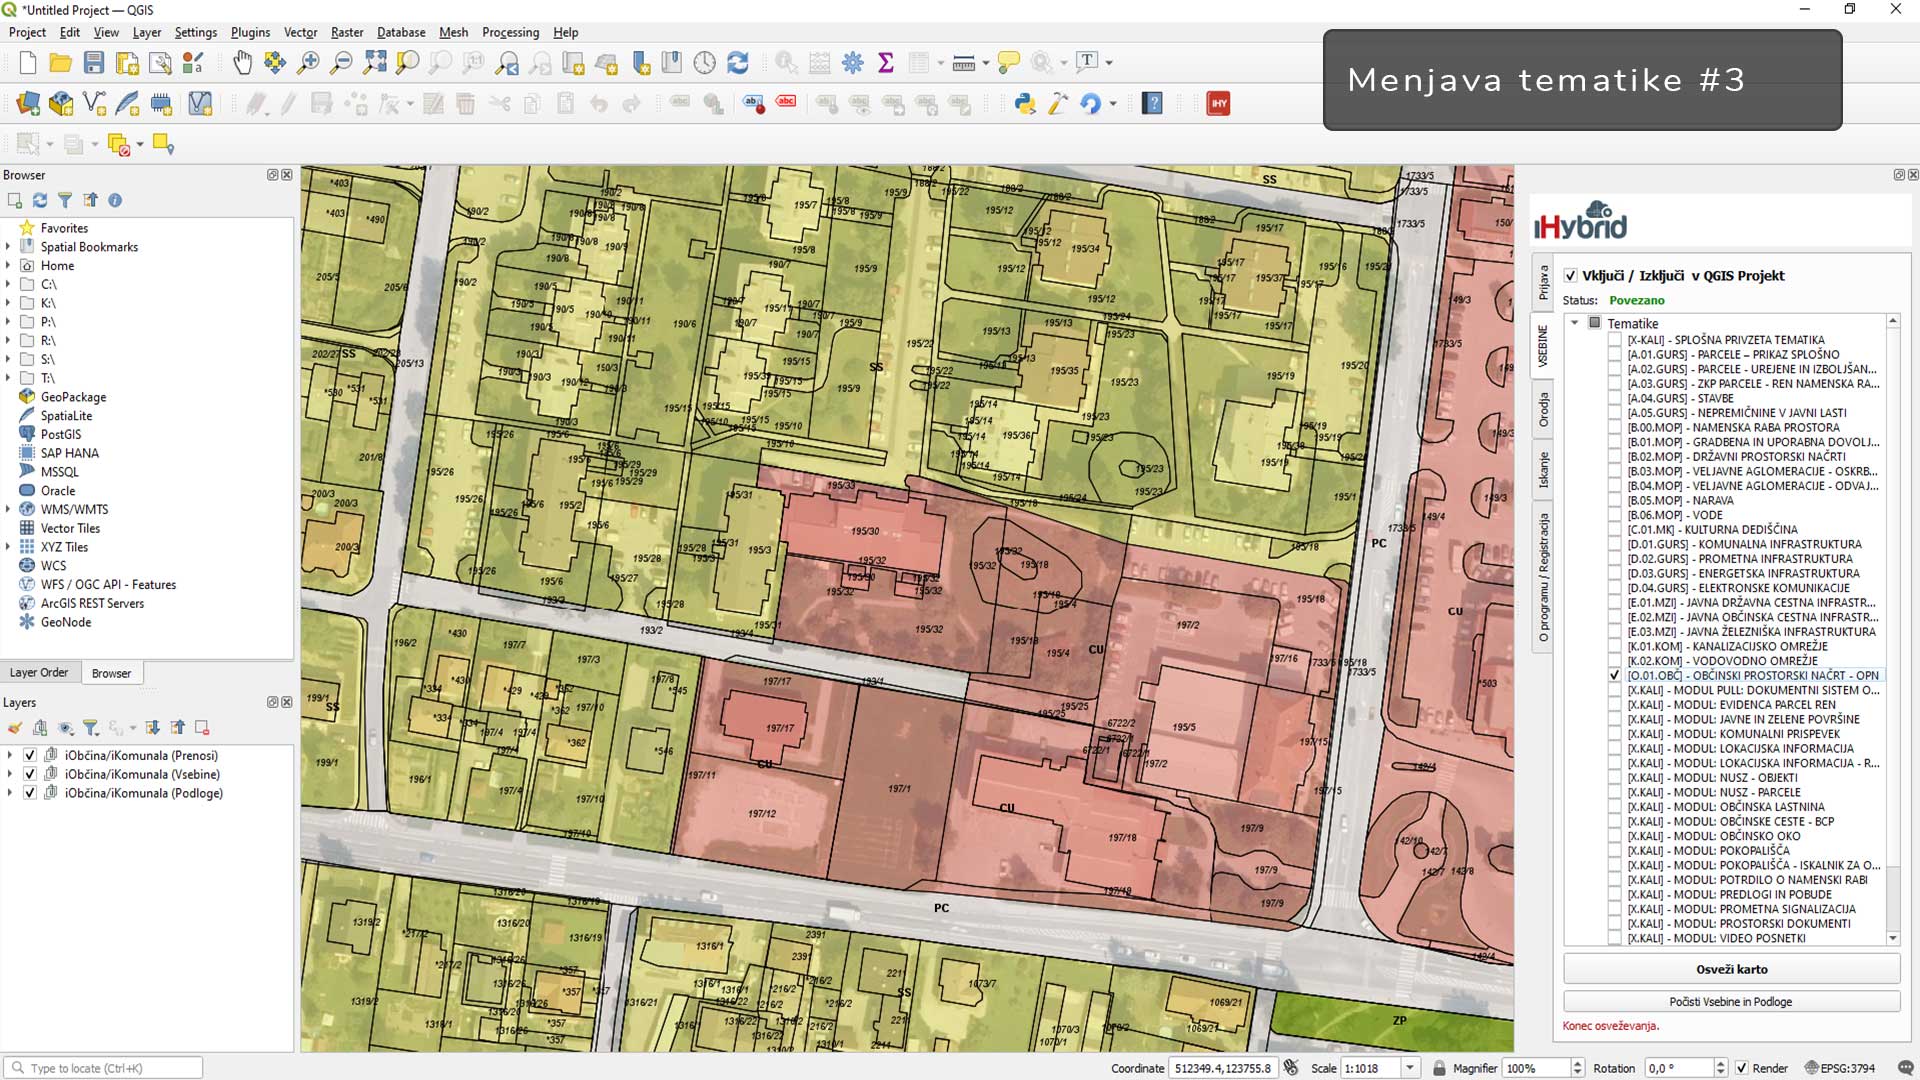Switch to the Layer Order tab
1920x1080 pixels.
[39, 673]
